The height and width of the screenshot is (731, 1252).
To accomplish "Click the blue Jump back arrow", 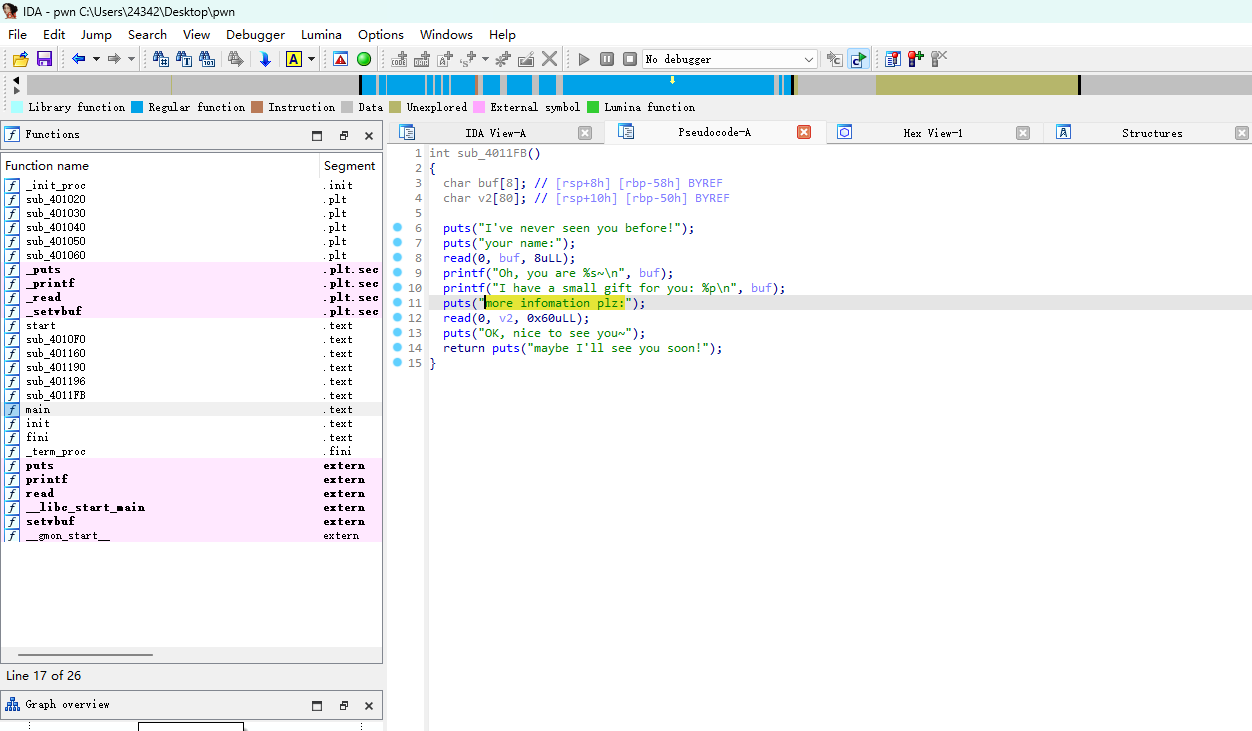I will click(x=78, y=59).
